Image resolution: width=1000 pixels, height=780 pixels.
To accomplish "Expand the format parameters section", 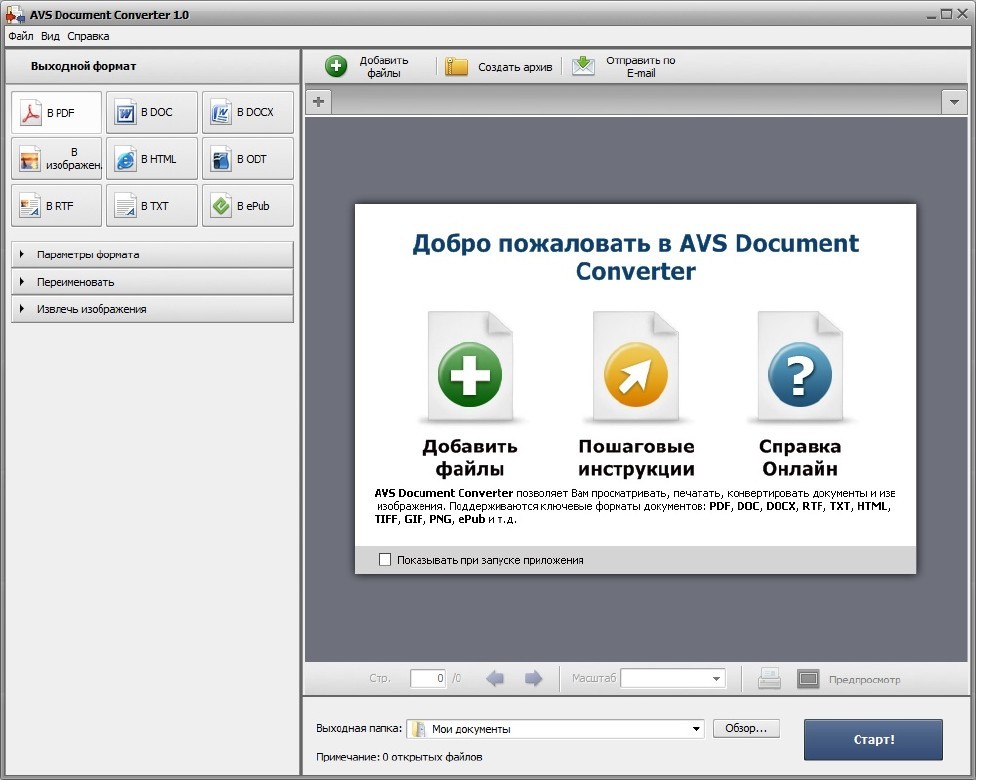I will click(152, 254).
